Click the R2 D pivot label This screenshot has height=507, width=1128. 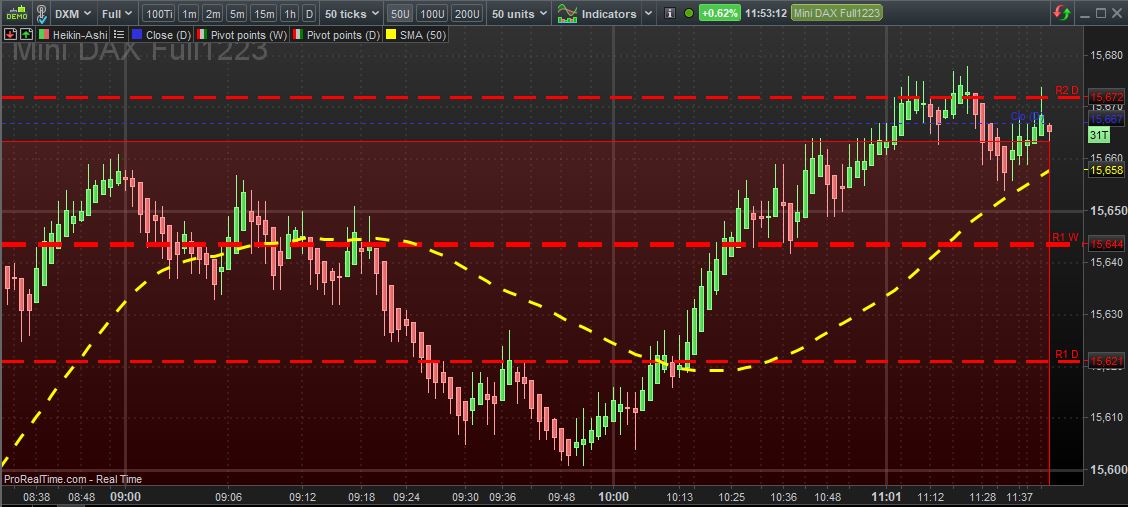pos(1067,91)
